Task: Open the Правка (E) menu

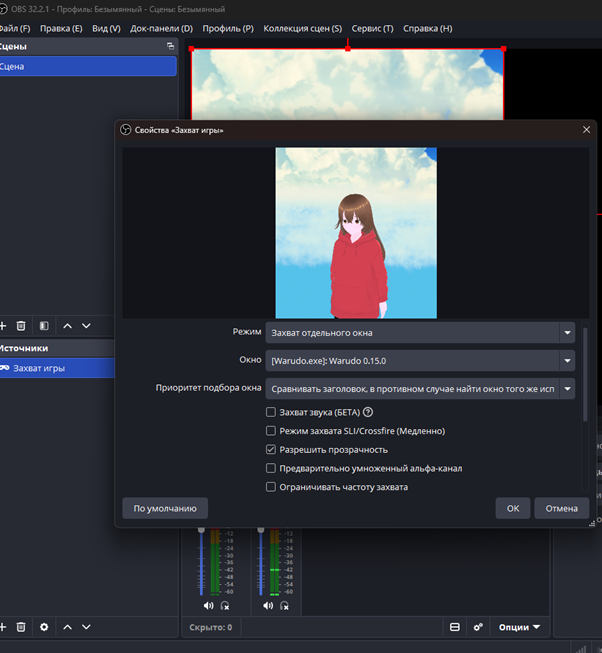Action: point(61,28)
